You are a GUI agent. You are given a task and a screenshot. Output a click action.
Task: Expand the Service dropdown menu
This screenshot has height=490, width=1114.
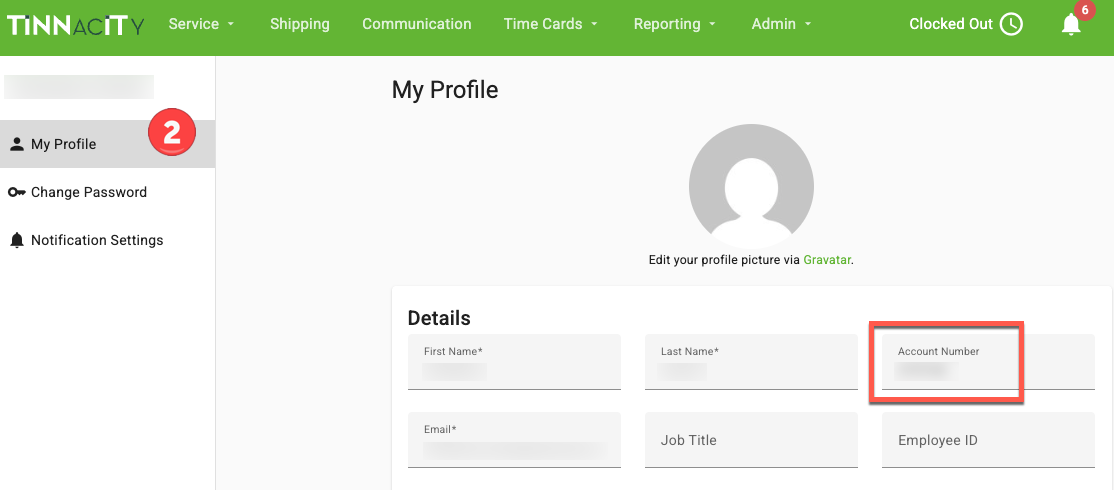click(x=201, y=24)
